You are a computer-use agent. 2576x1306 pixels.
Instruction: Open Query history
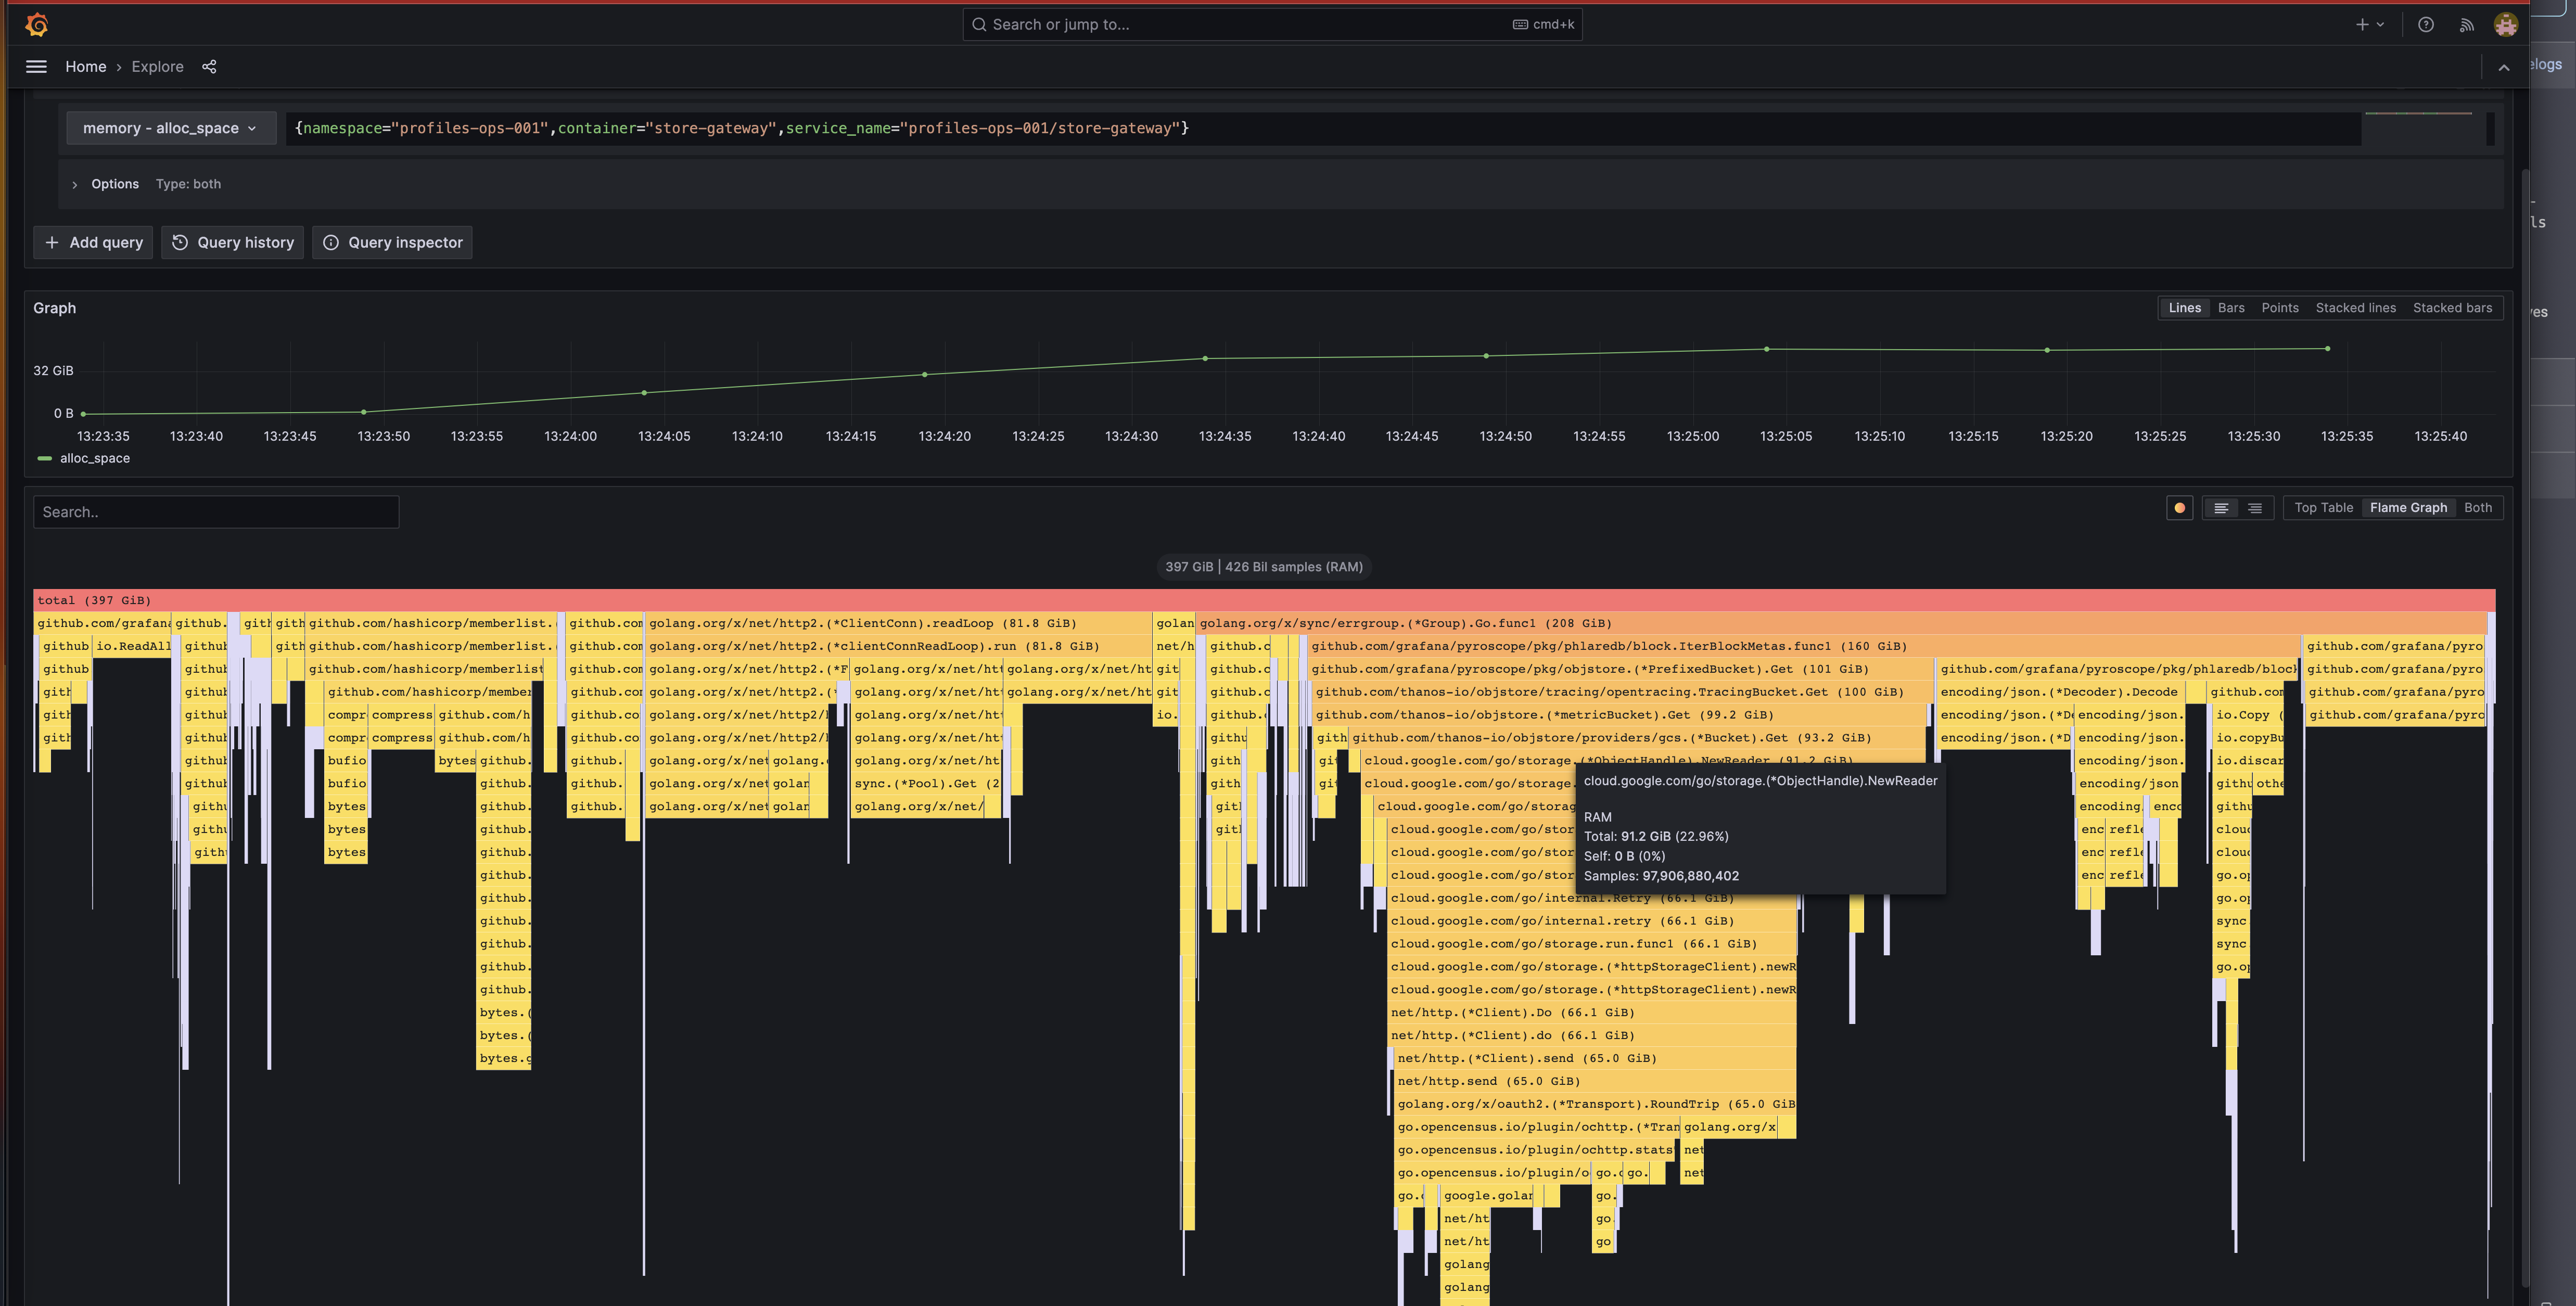tap(232, 242)
